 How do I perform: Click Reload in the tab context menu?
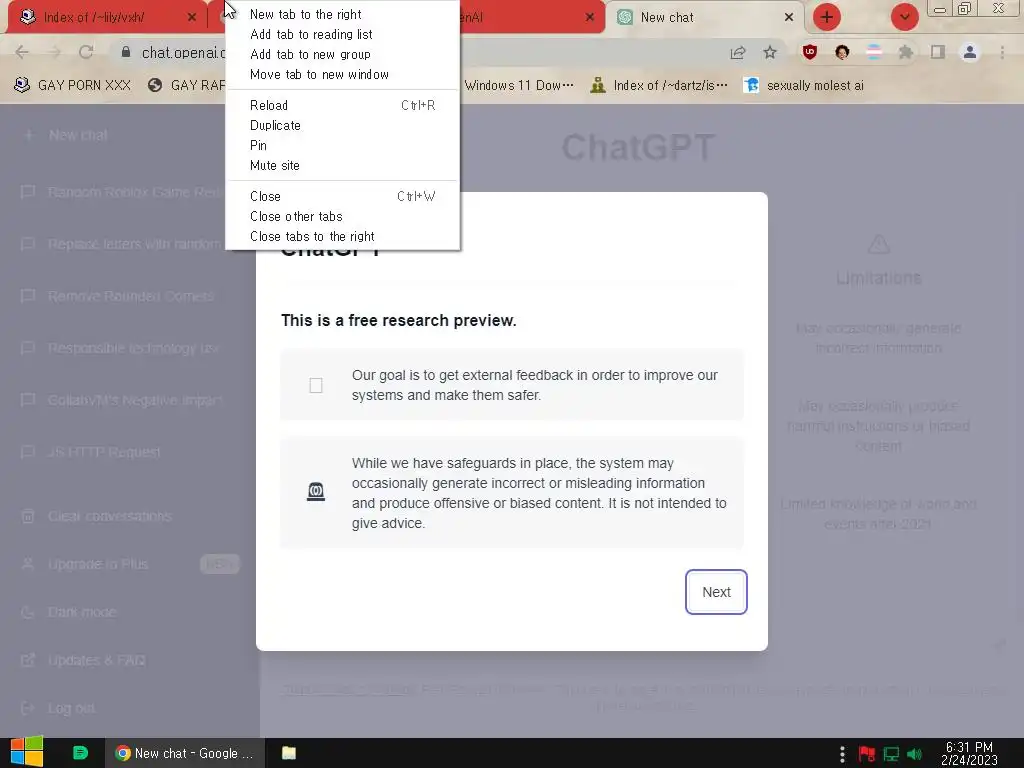tap(342, 105)
